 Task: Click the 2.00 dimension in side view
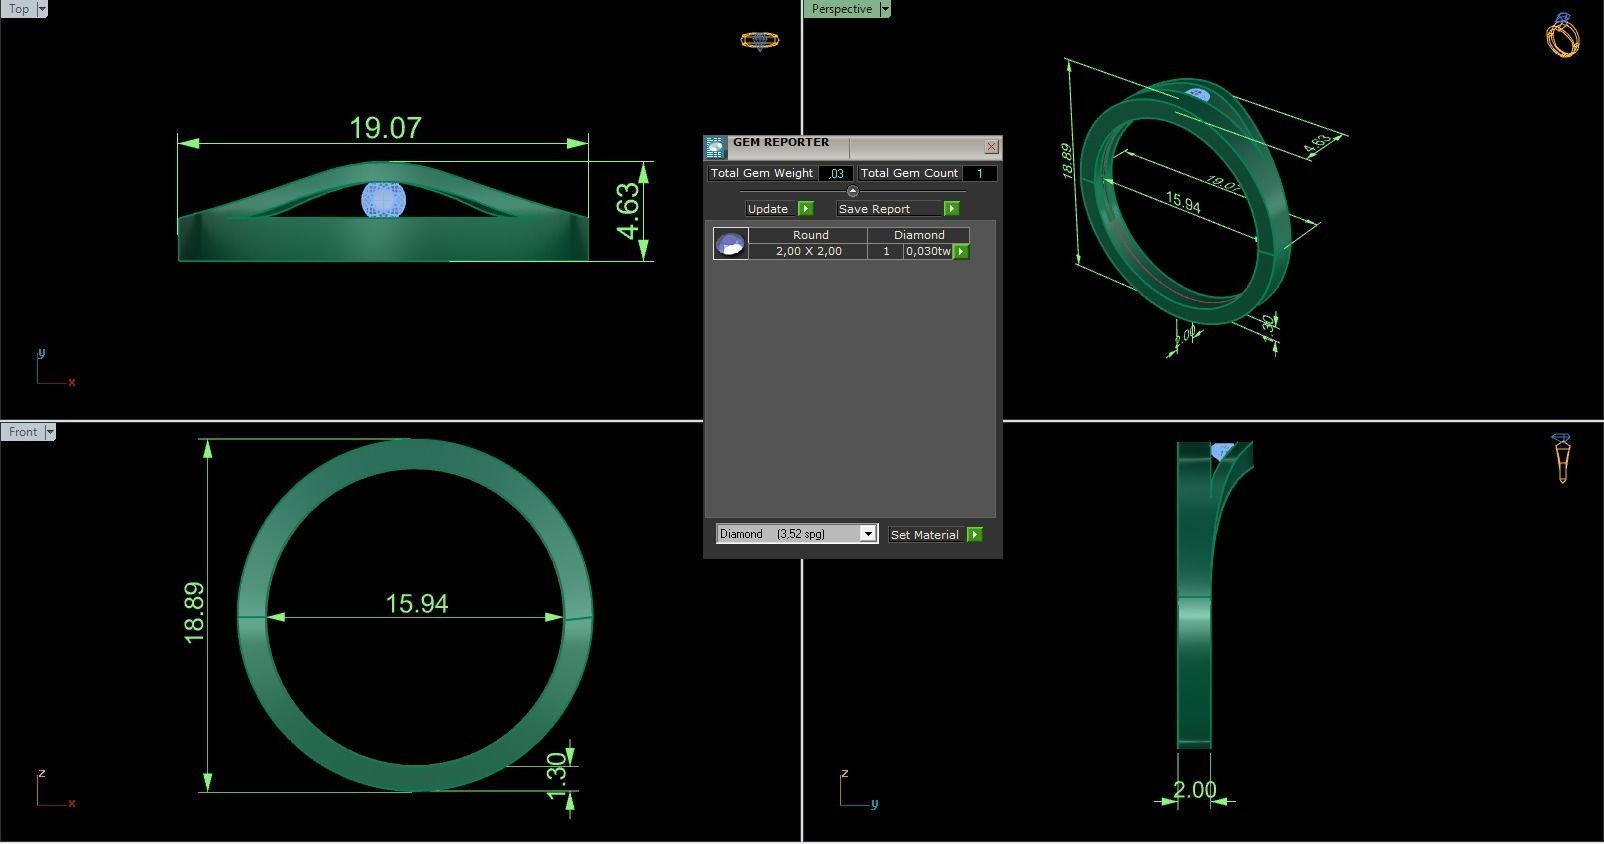[1194, 790]
